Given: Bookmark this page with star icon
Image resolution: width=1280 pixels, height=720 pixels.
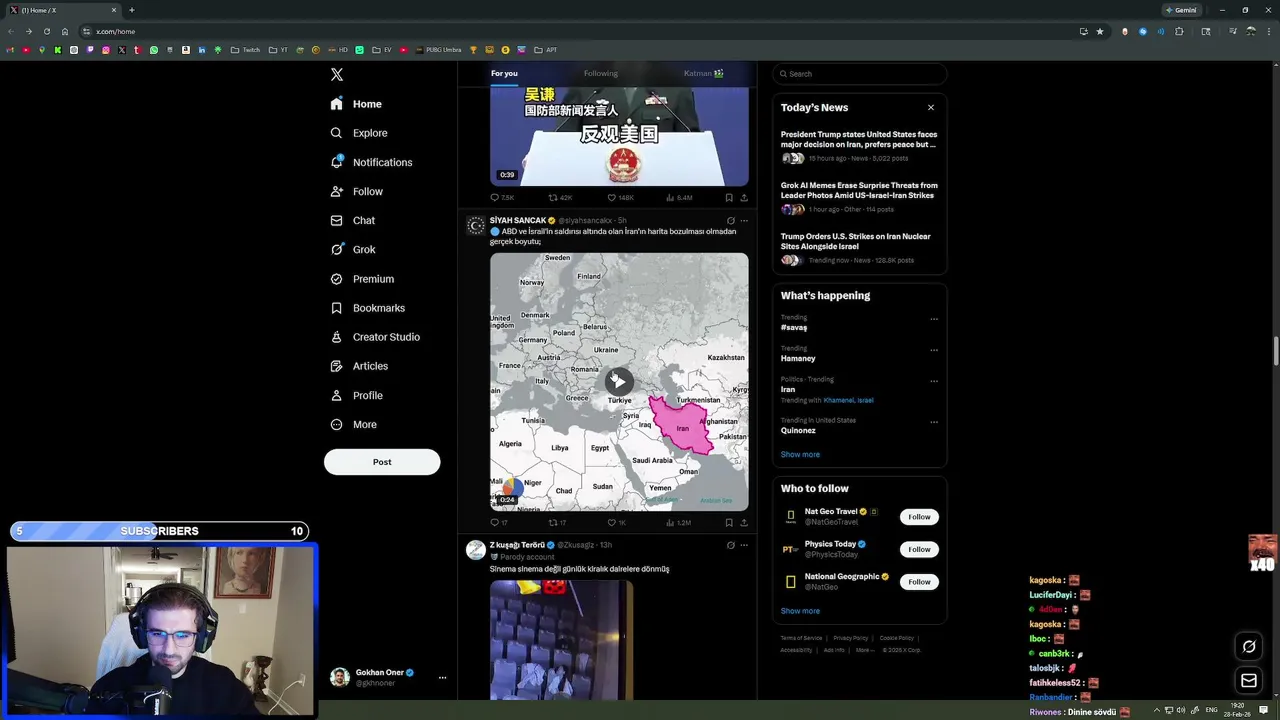Looking at the screenshot, I should tap(1100, 31).
